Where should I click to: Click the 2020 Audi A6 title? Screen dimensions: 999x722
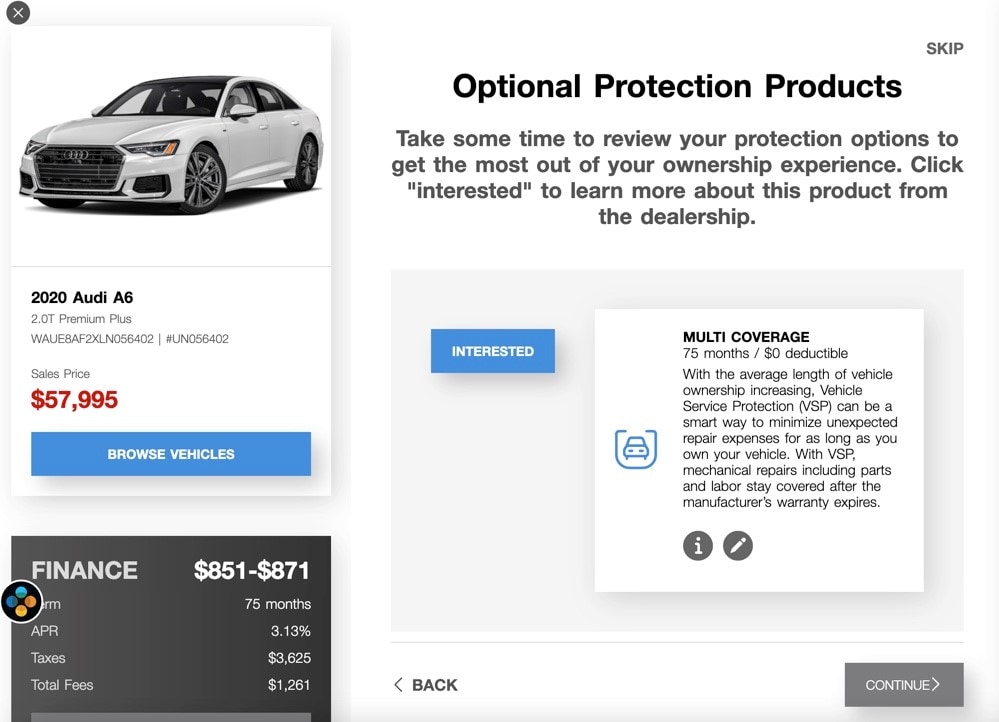click(82, 297)
